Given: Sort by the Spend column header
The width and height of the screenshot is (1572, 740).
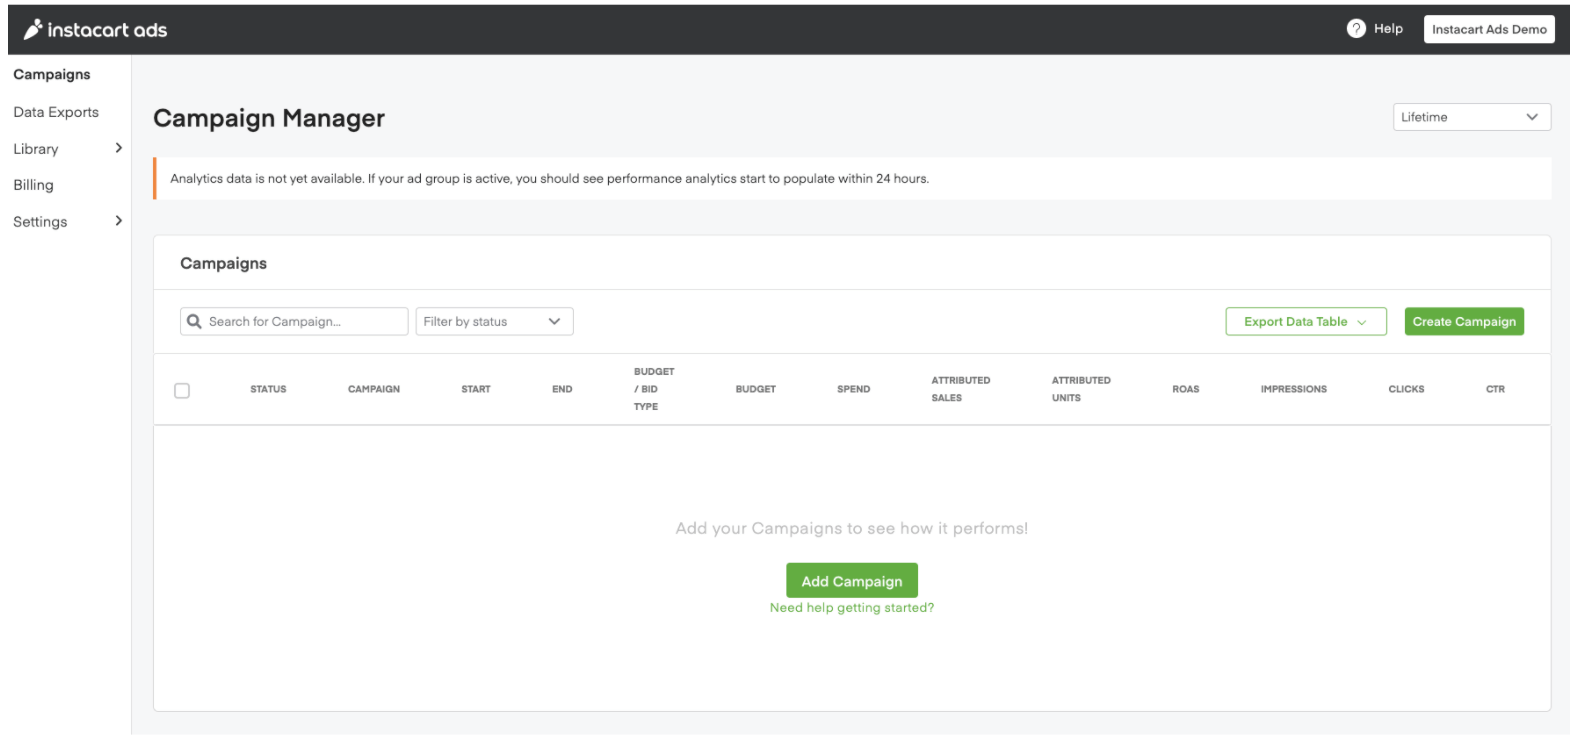Looking at the screenshot, I should 853,389.
